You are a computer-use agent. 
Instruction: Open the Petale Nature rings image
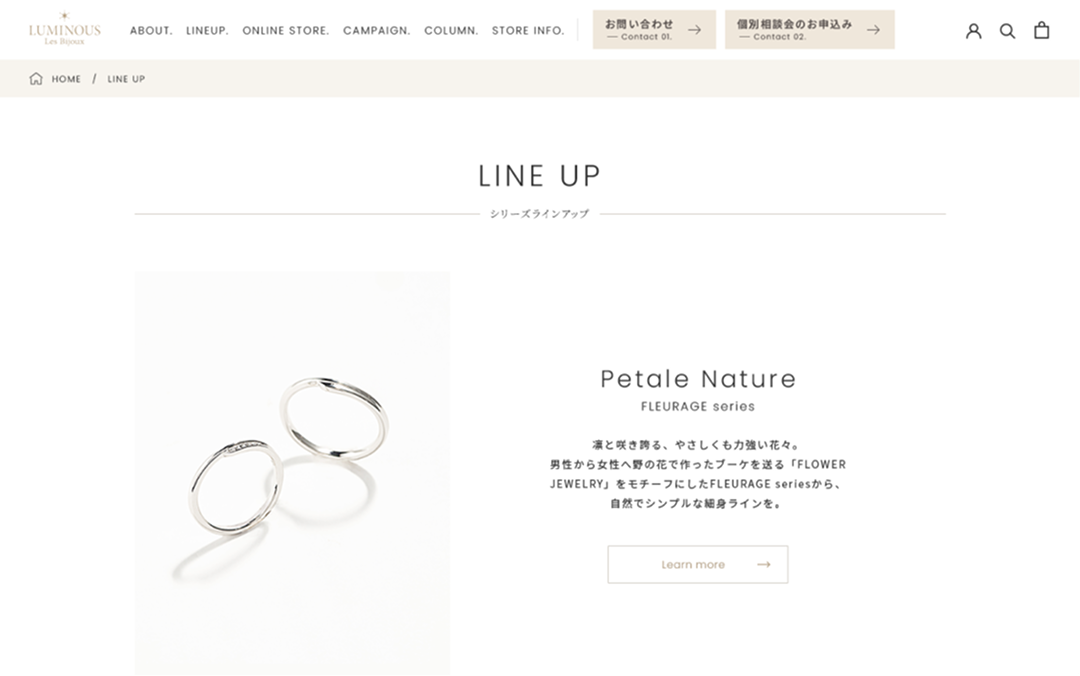pyautogui.click(x=292, y=473)
